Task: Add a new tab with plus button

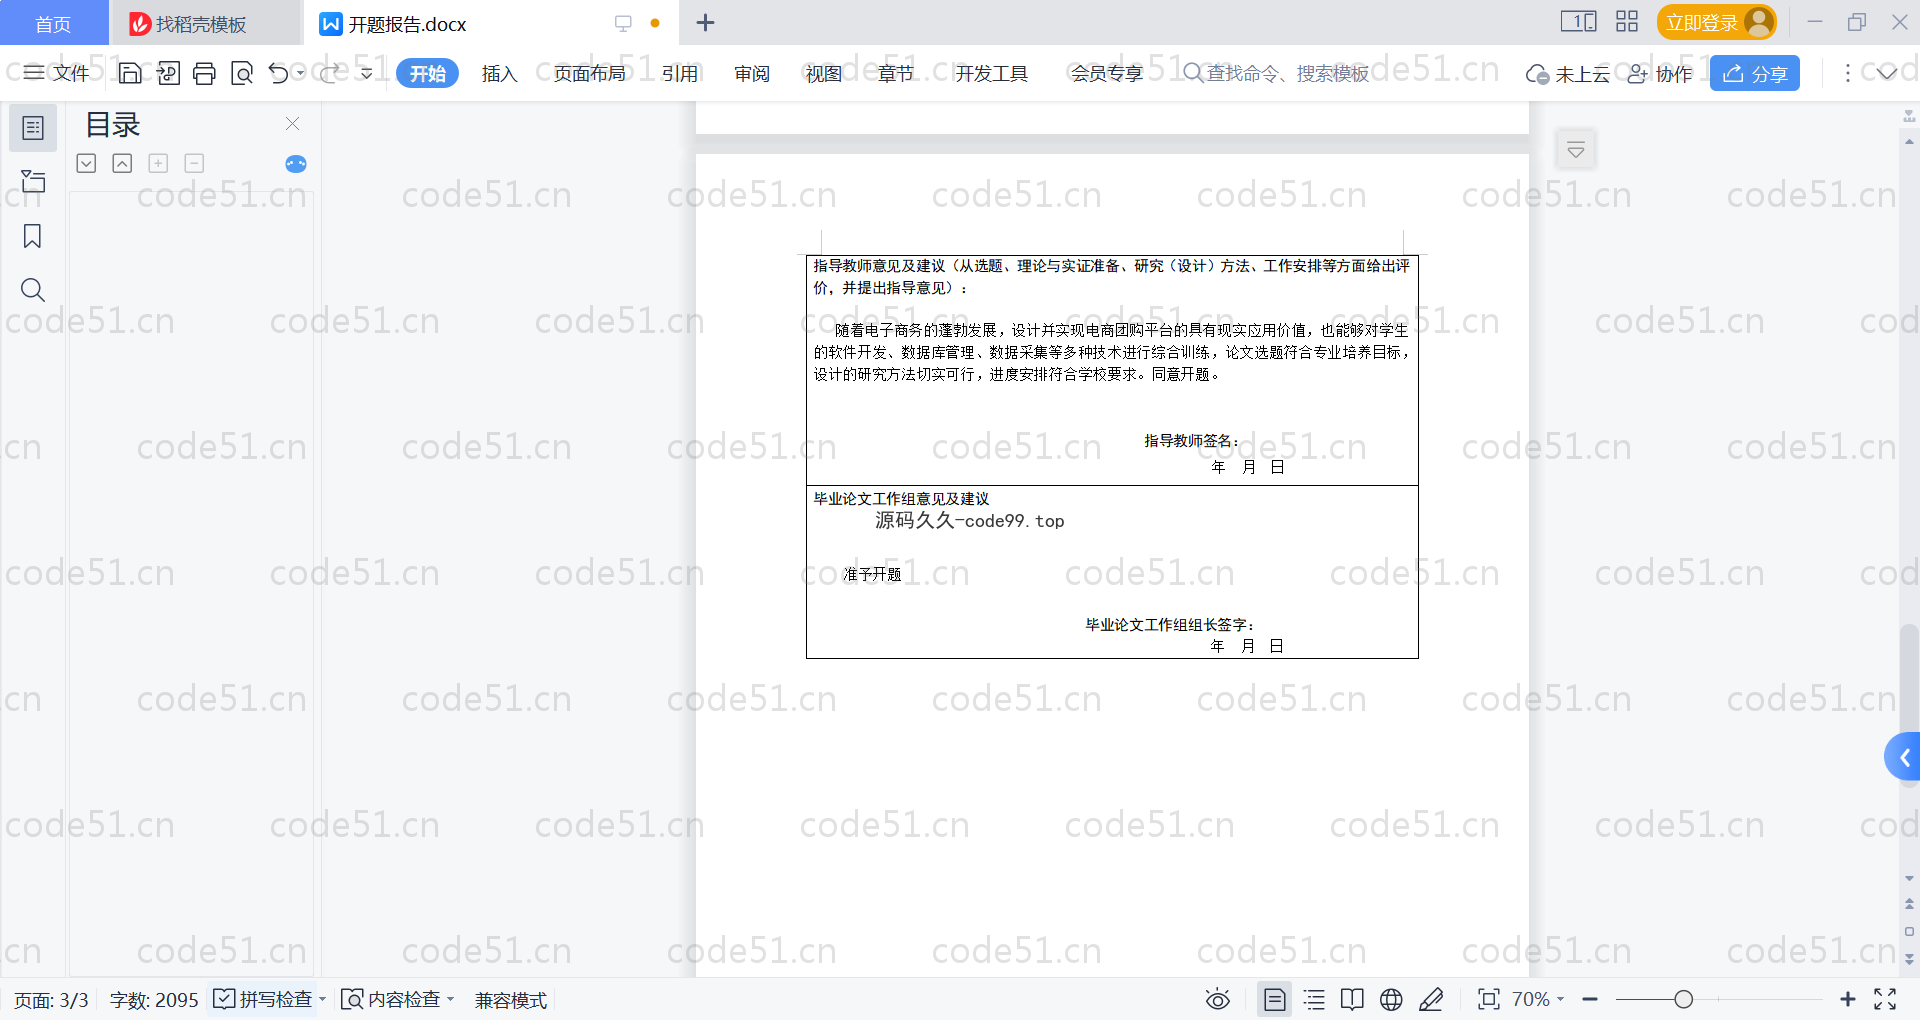Action: (x=705, y=22)
